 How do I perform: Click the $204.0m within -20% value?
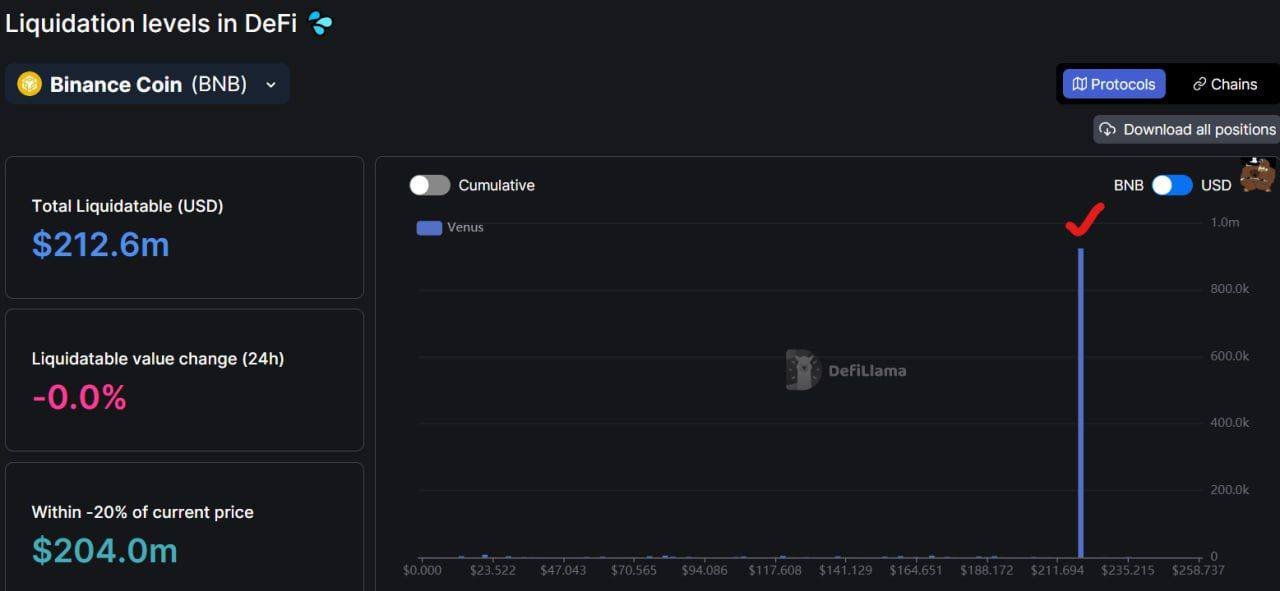pyautogui.click(x=104, y=550)
